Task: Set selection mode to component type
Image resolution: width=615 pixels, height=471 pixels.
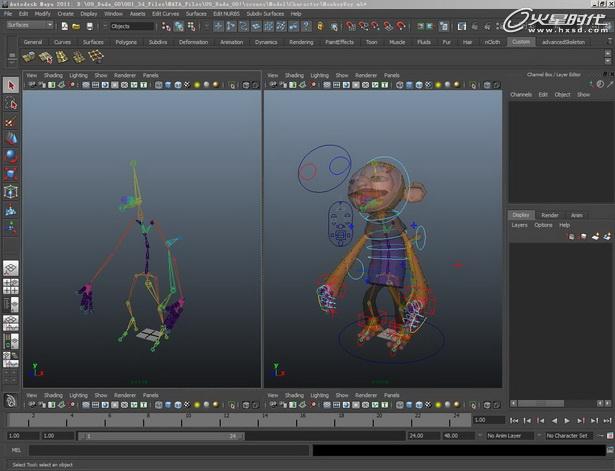Action: tap(191, 26)
